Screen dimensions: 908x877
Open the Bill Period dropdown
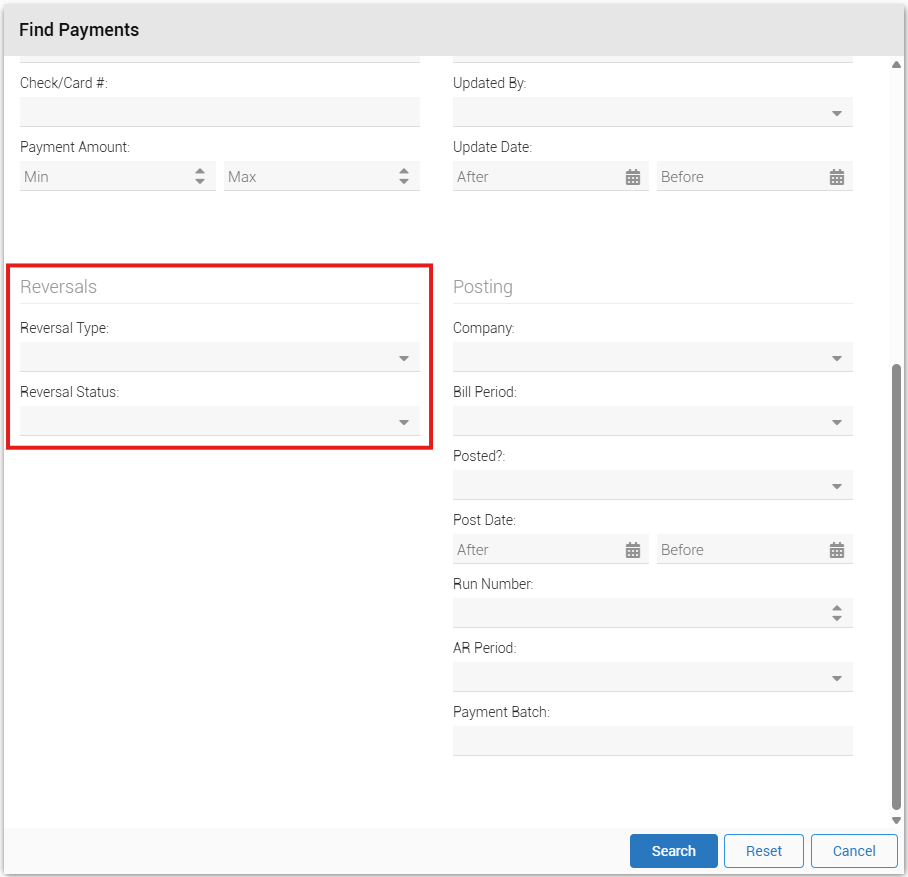(x=837, y=422)
